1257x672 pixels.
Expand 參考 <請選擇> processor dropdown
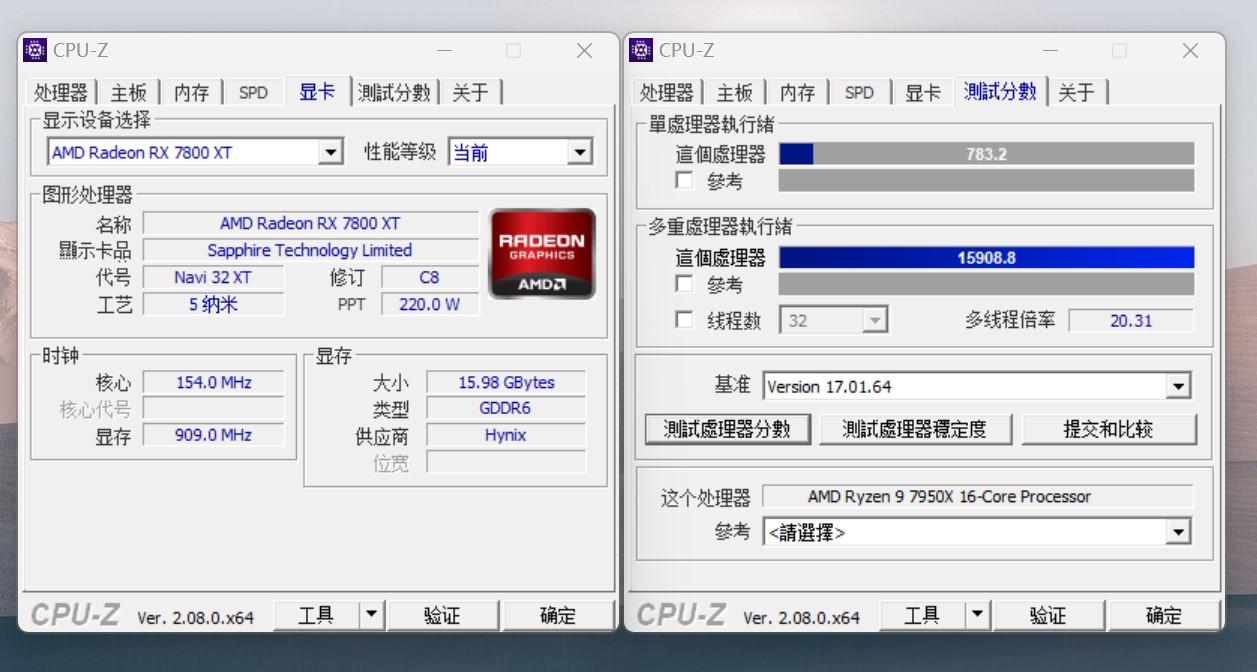click(1179, 533)
